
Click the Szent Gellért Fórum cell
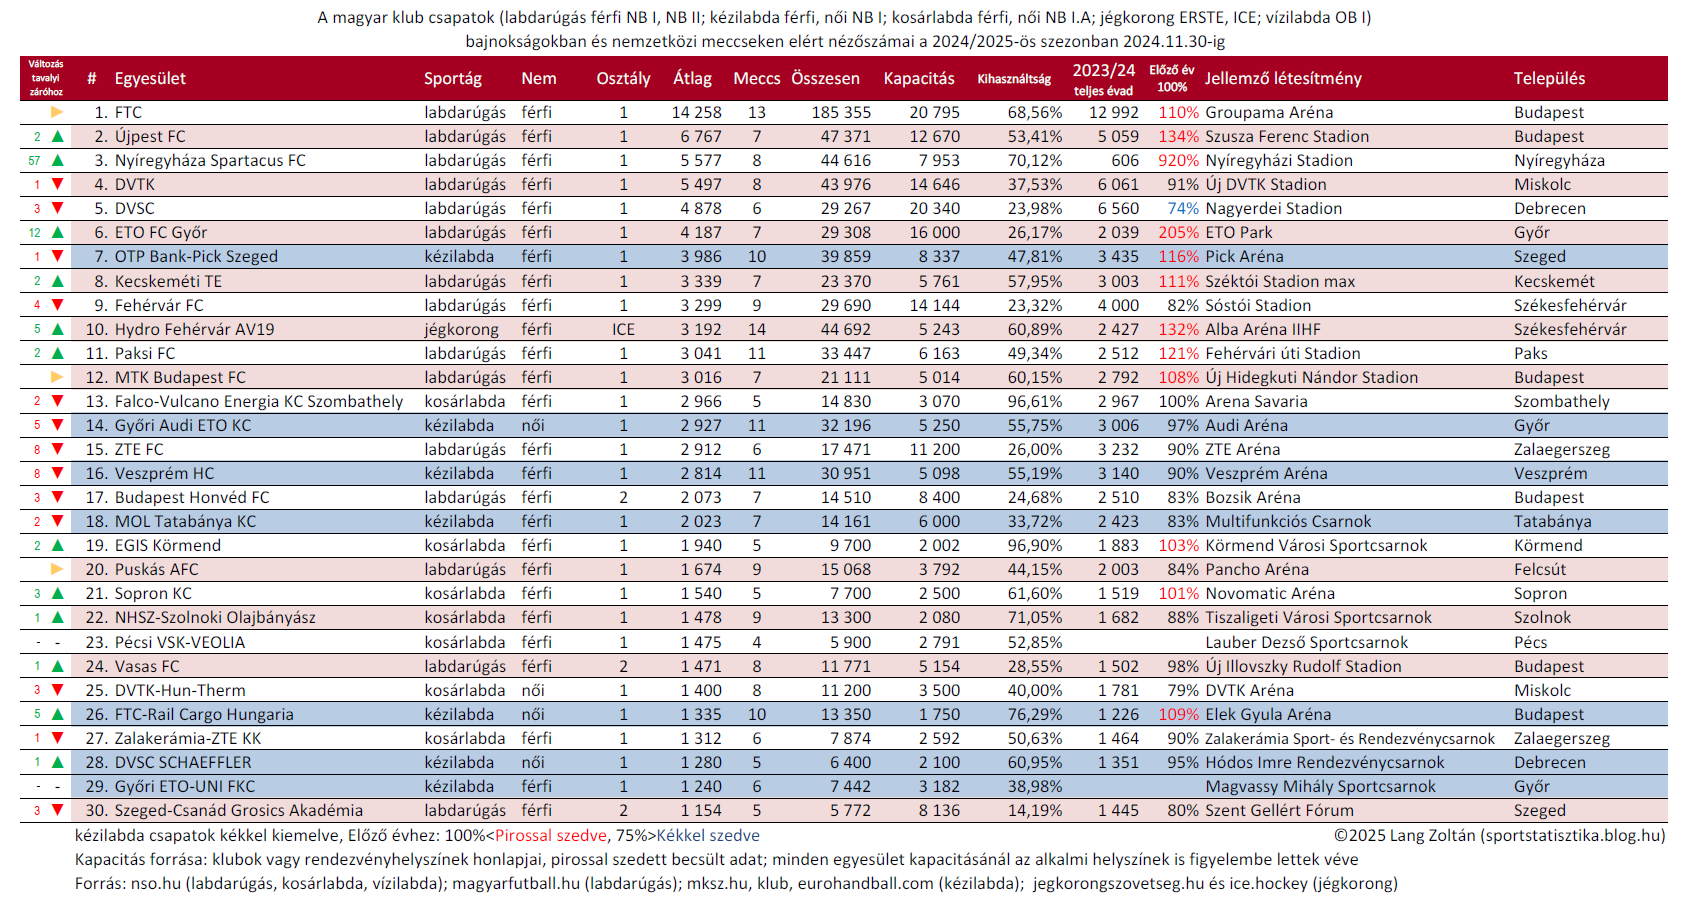(x=1279, y=810)
